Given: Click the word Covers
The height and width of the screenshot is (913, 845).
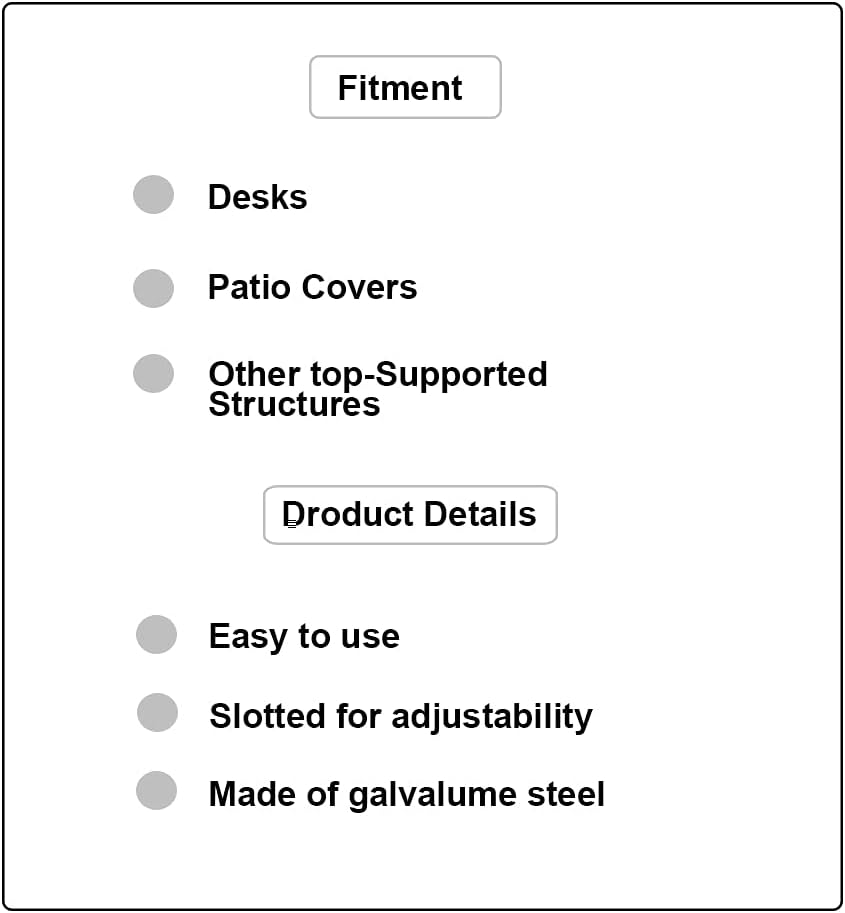Looking at the screenshot, I should click(360, 288).
